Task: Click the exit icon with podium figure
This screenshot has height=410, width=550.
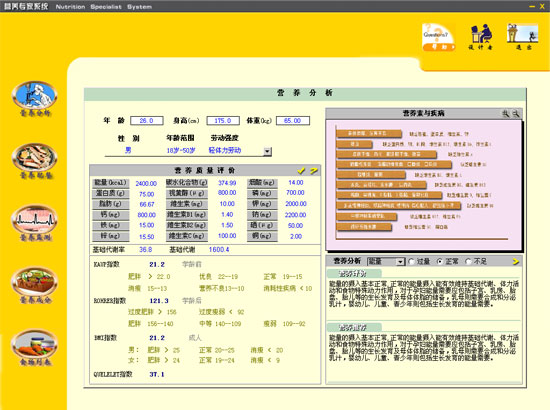Action: (x=523, y=36)
